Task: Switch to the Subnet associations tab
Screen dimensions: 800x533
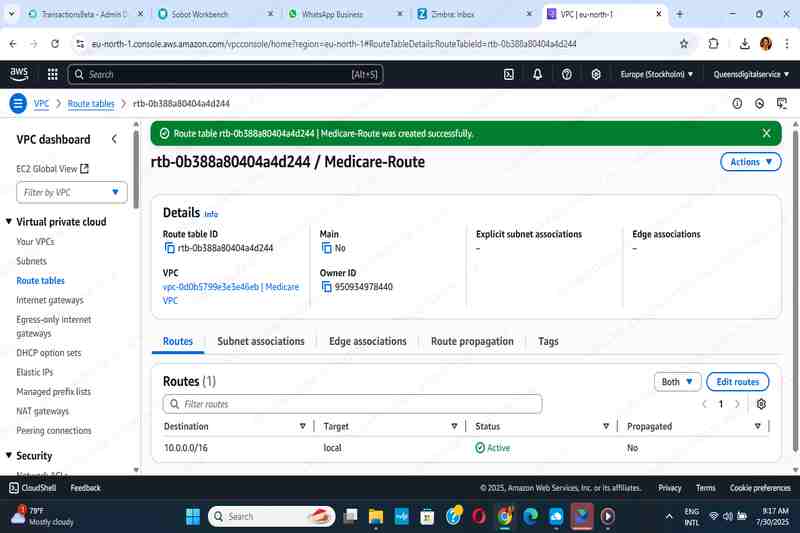Action: click(x=261, y=341)
